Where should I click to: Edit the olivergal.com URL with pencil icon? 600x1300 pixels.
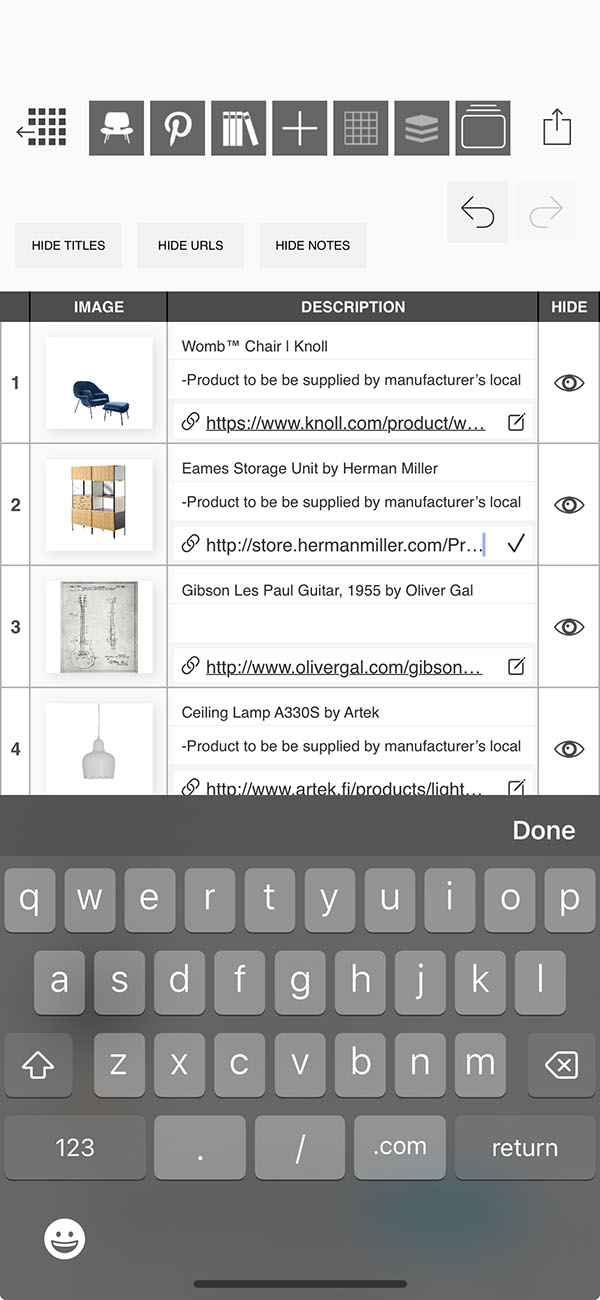(x=516, y=667)
